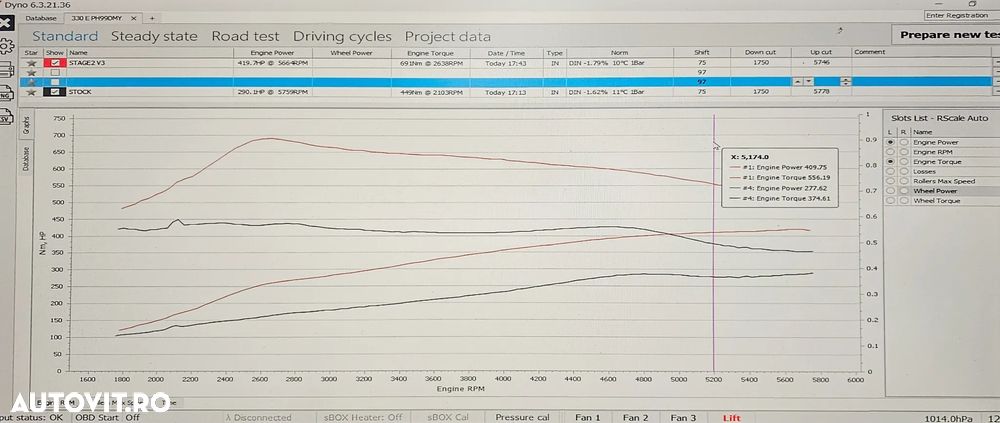Select the vertical Graphs side tab
The image size is (1000, 423).
(x=26, y=125)
